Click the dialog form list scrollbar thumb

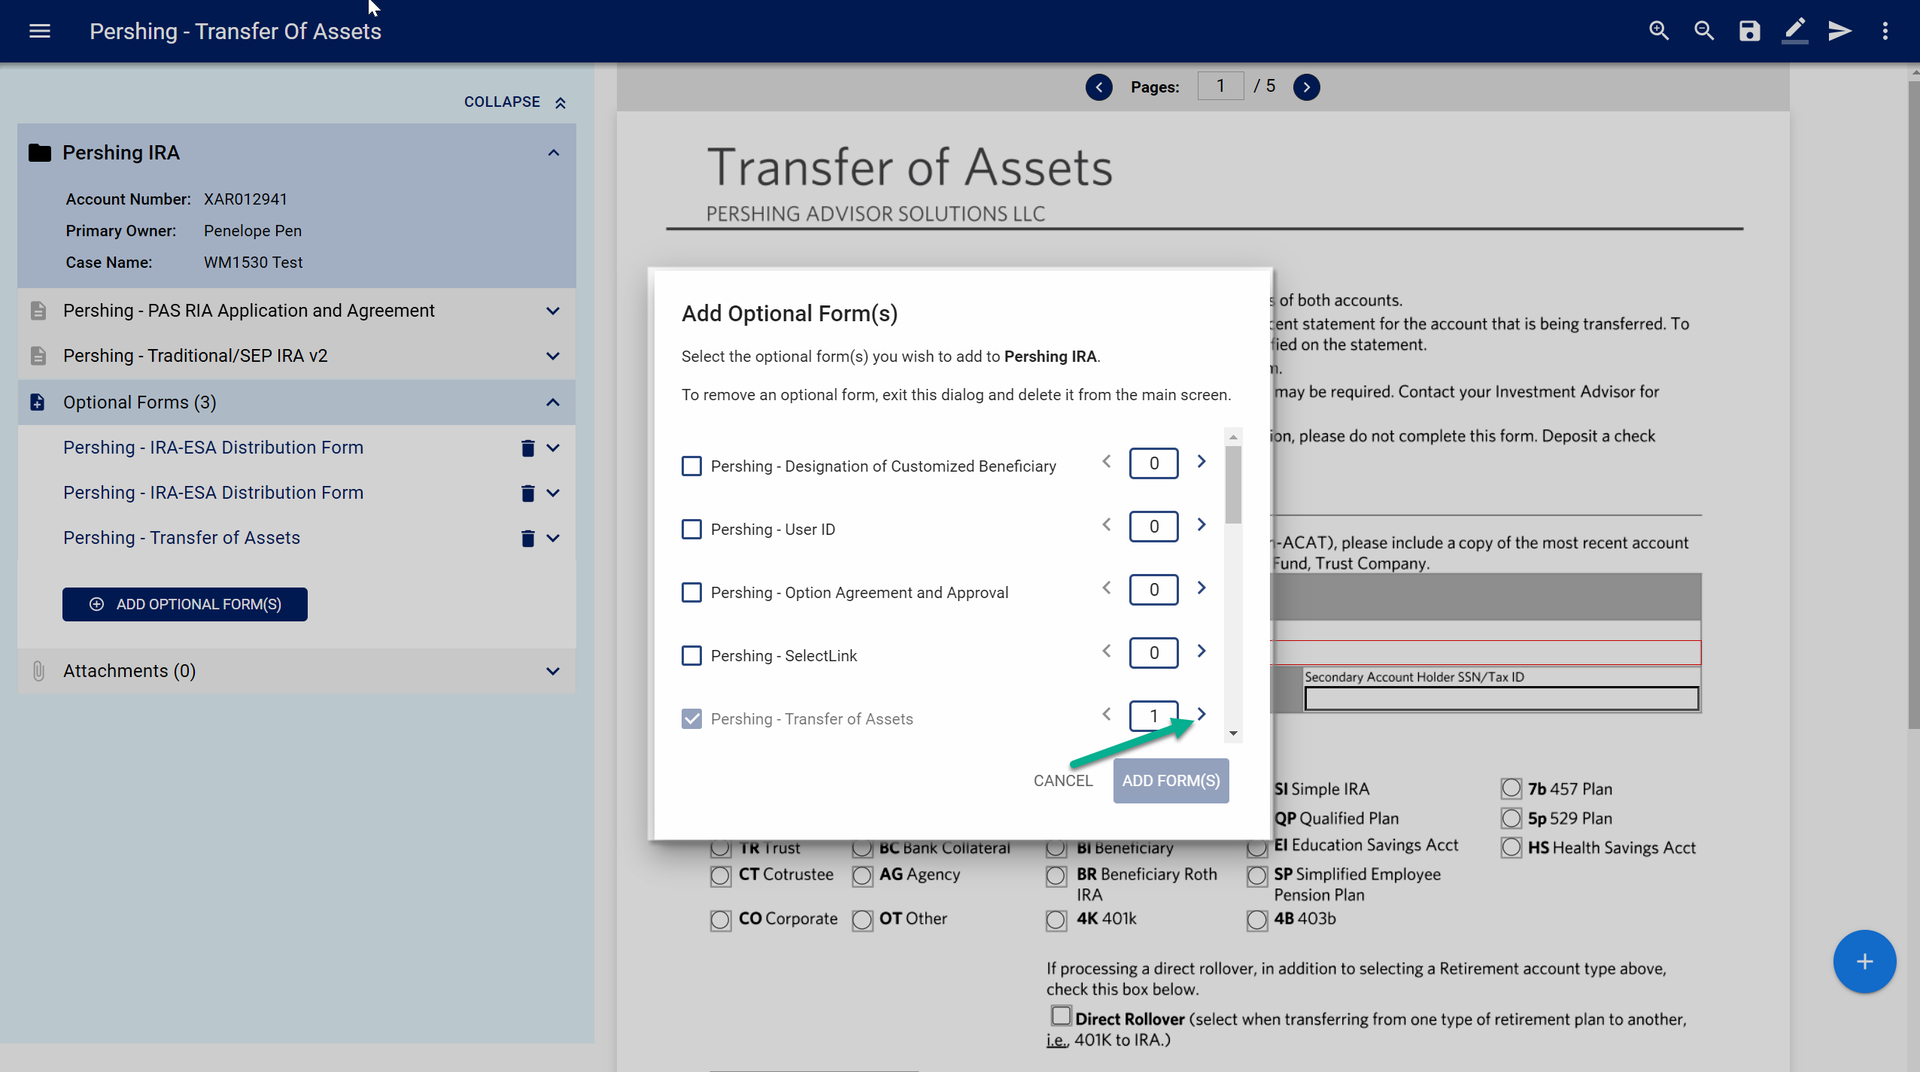pyautogui.click(x=1234, y=485)
